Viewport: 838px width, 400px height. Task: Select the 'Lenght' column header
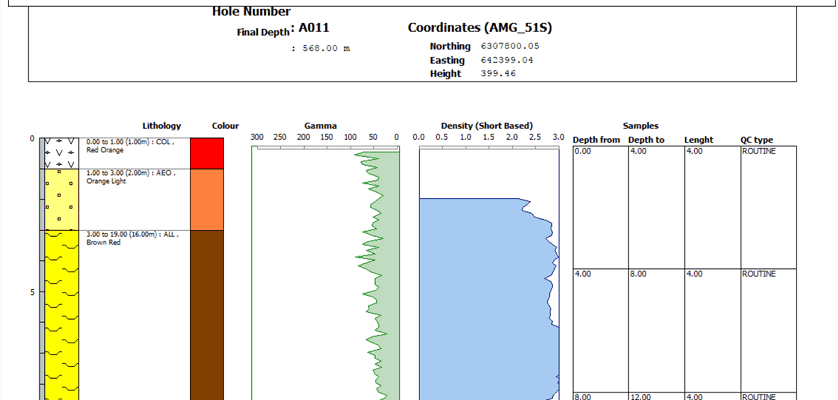pos(699,140)
